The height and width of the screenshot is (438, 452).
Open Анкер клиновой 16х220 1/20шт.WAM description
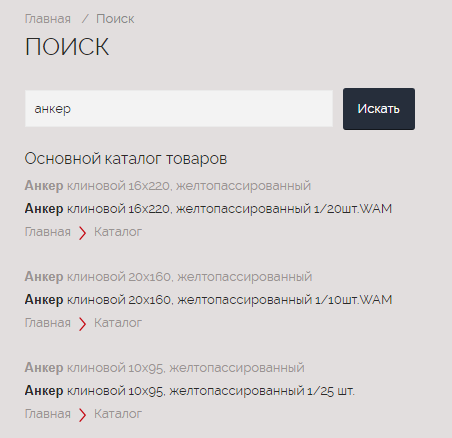208,209
